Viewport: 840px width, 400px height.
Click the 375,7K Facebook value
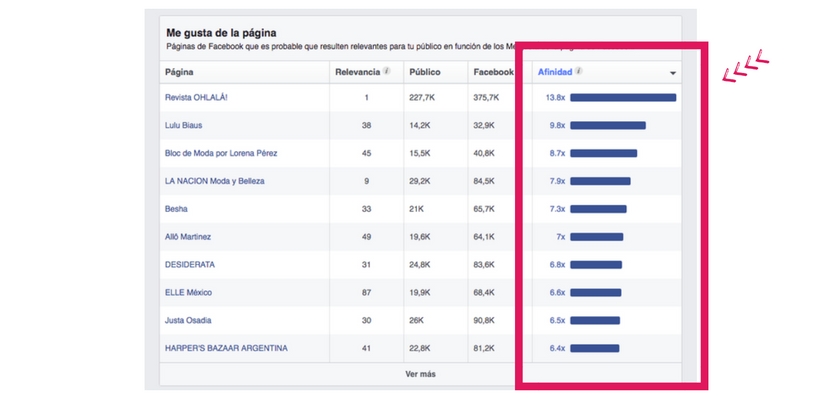(x=486, y=97)
